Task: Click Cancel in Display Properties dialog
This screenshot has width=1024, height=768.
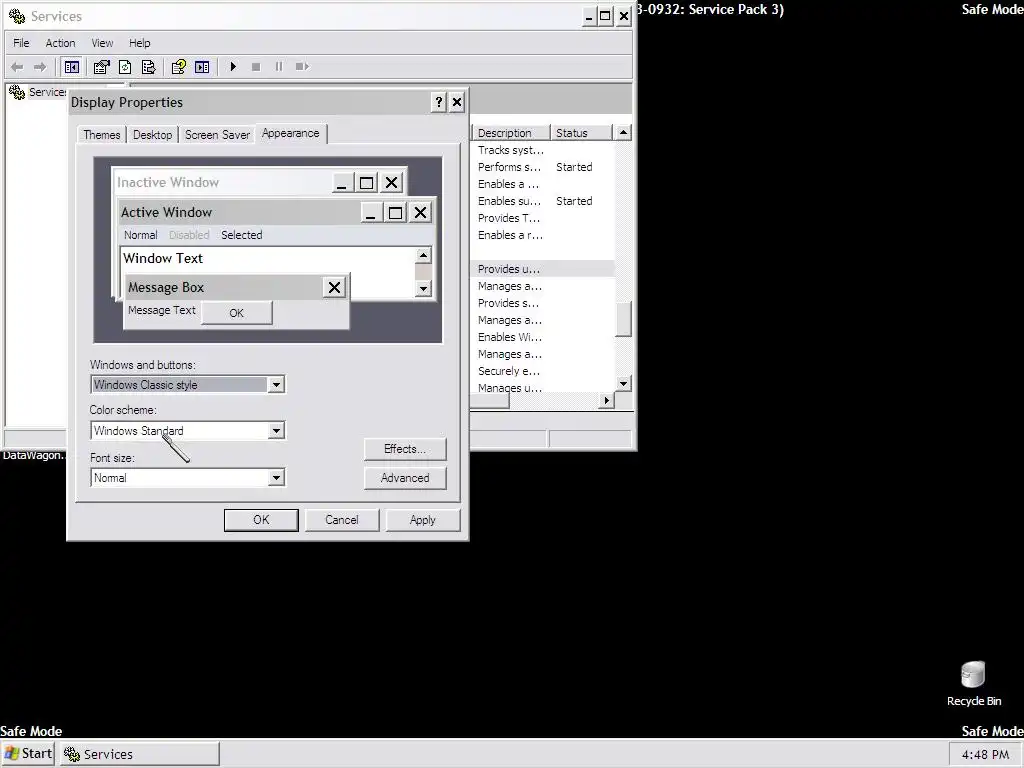Action: click(x=342, y=520)
